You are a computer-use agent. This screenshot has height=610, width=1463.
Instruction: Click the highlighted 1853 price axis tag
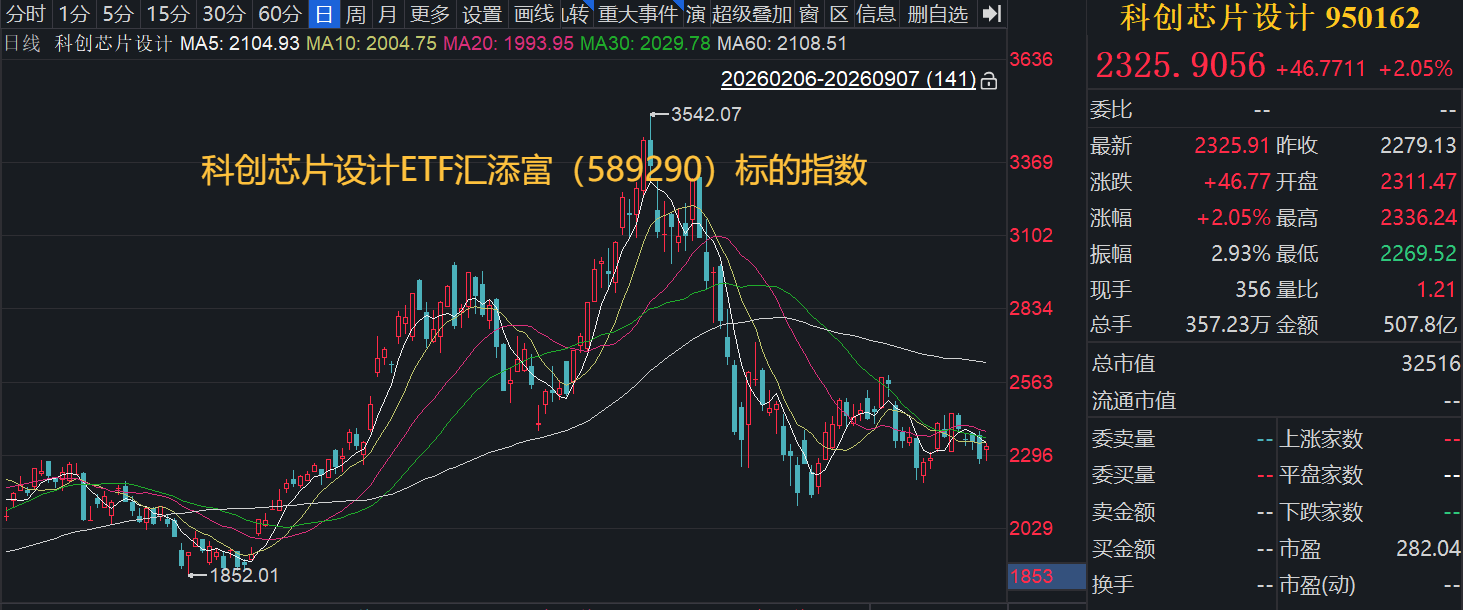[1045, 576]
